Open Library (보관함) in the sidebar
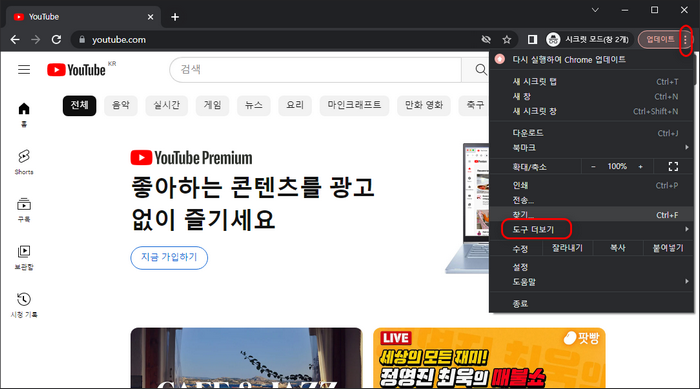Screen dimensions: 700x389 (24, 257)
